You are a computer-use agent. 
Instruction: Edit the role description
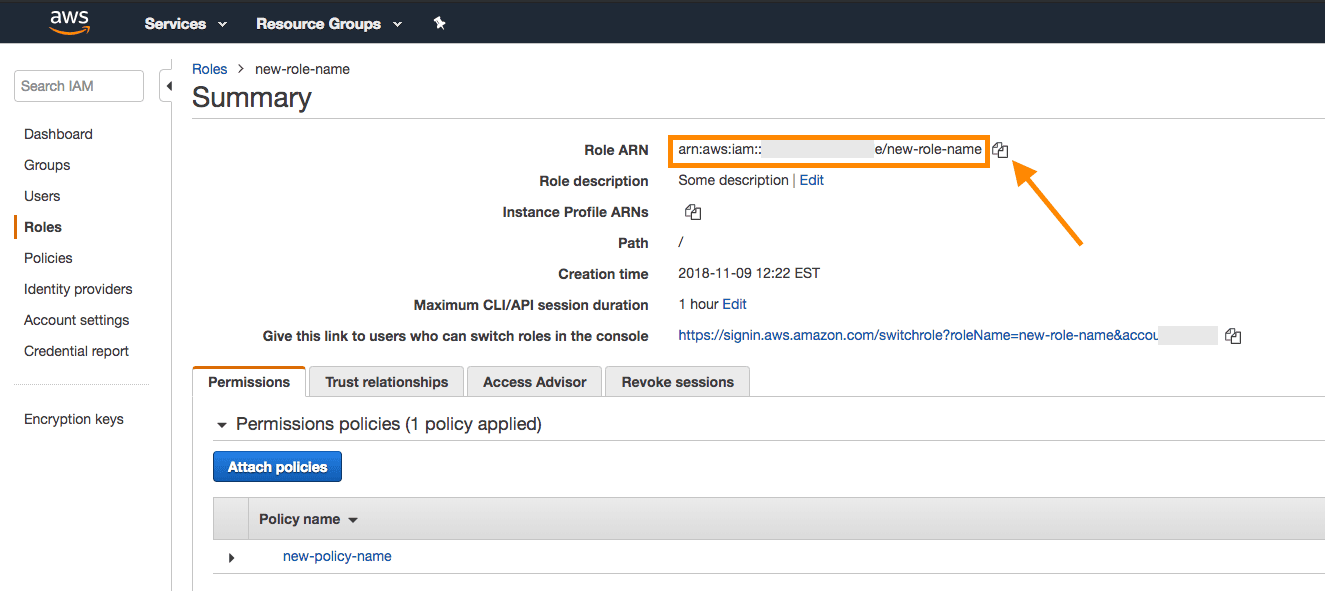coord(811,180)
